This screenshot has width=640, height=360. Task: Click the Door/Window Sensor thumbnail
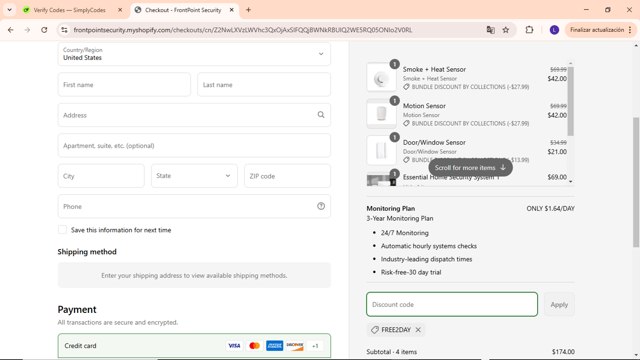(x=381, y=151)
